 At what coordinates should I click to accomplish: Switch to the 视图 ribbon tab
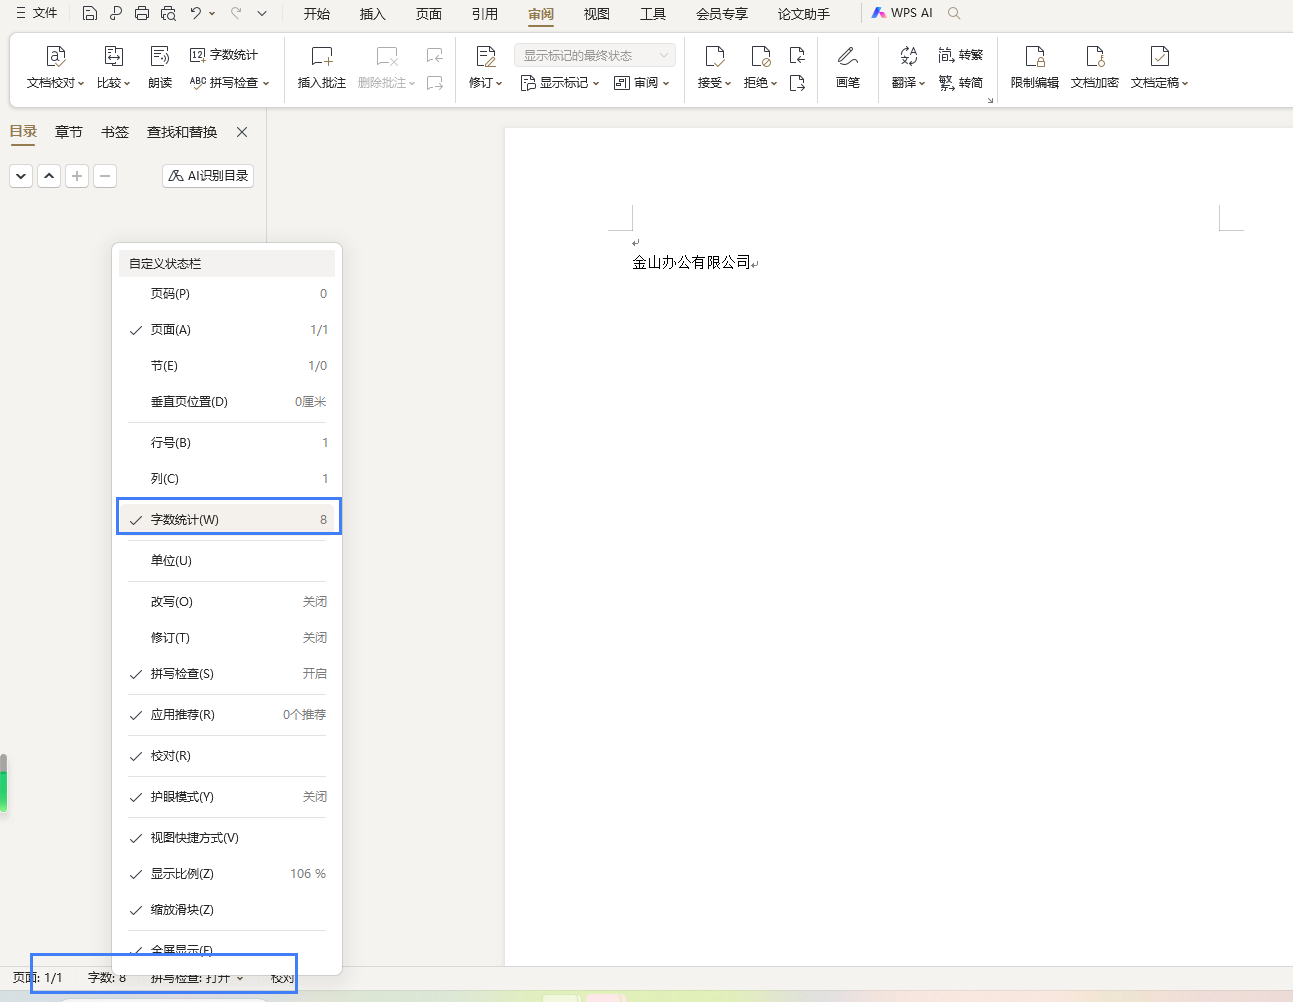tap(597, 14)
